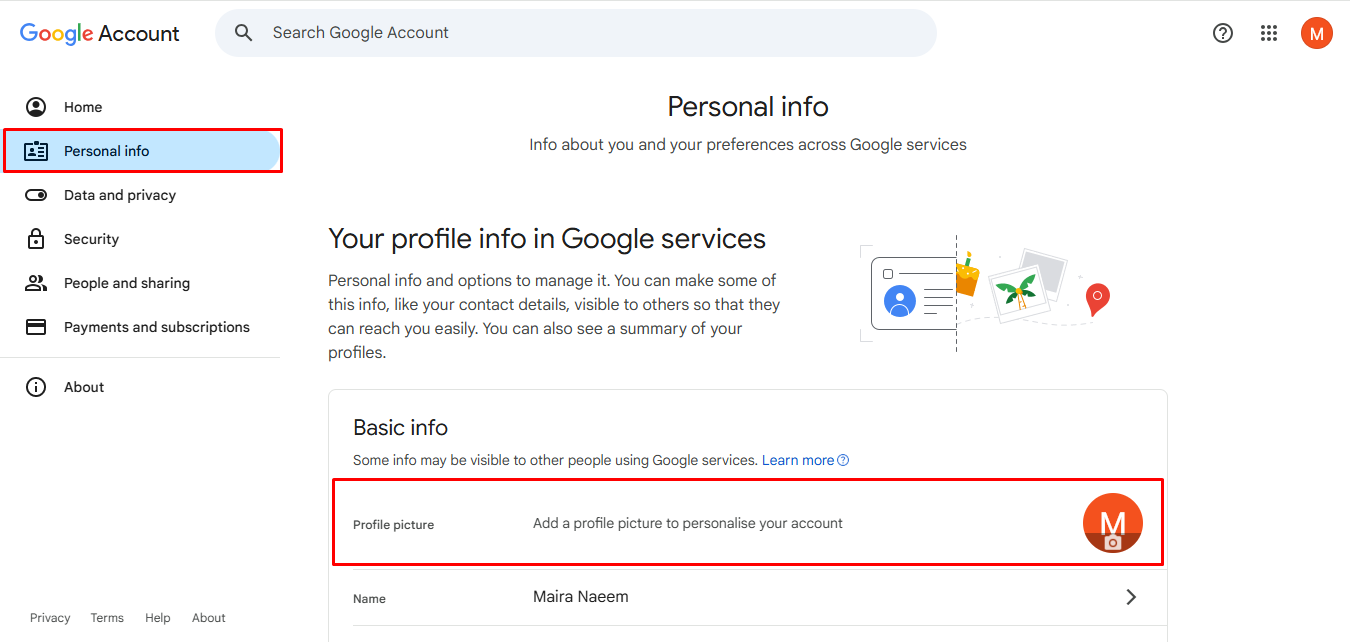Click the Data and privacy icon
This screenshot has height=642, width=1350.
tap(36, 194)
